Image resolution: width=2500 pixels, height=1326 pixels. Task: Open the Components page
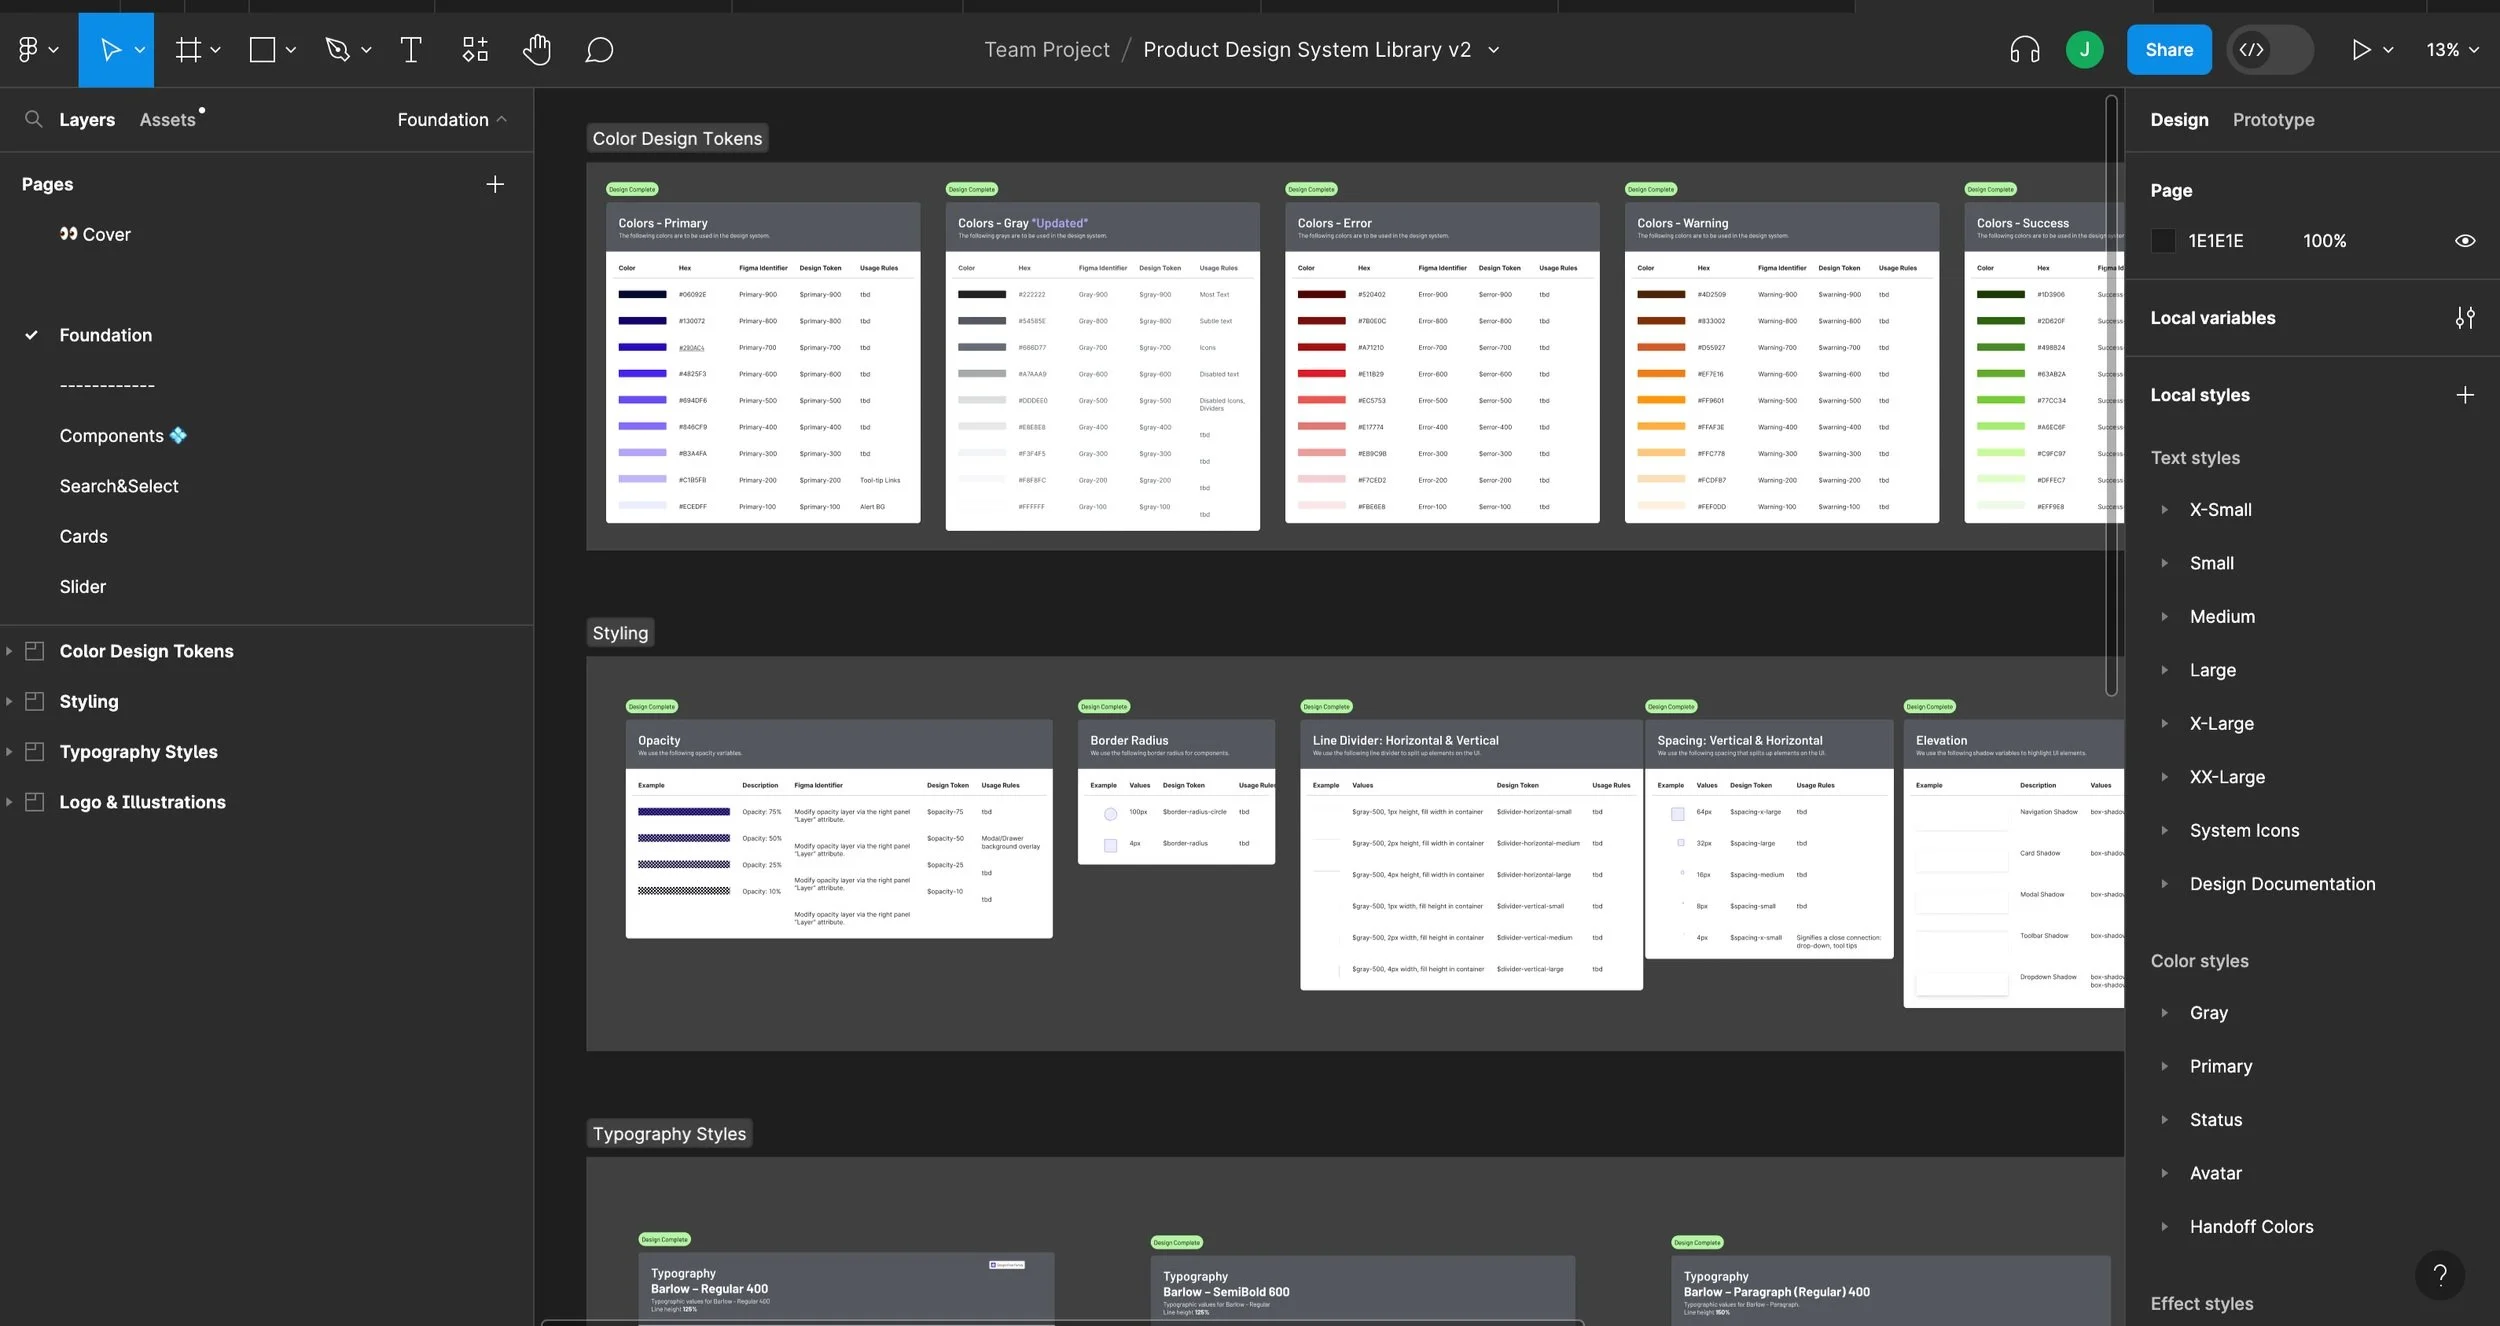(111, 436)
